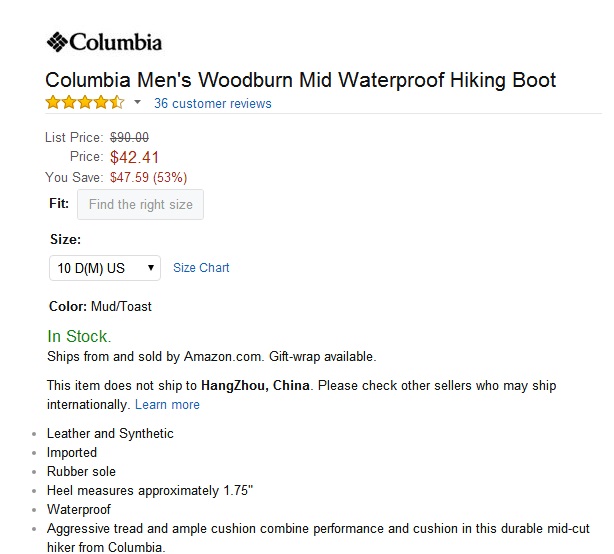Click the Learn more shipping link
This screenshot has height=554, width=614.
point(167,404)
